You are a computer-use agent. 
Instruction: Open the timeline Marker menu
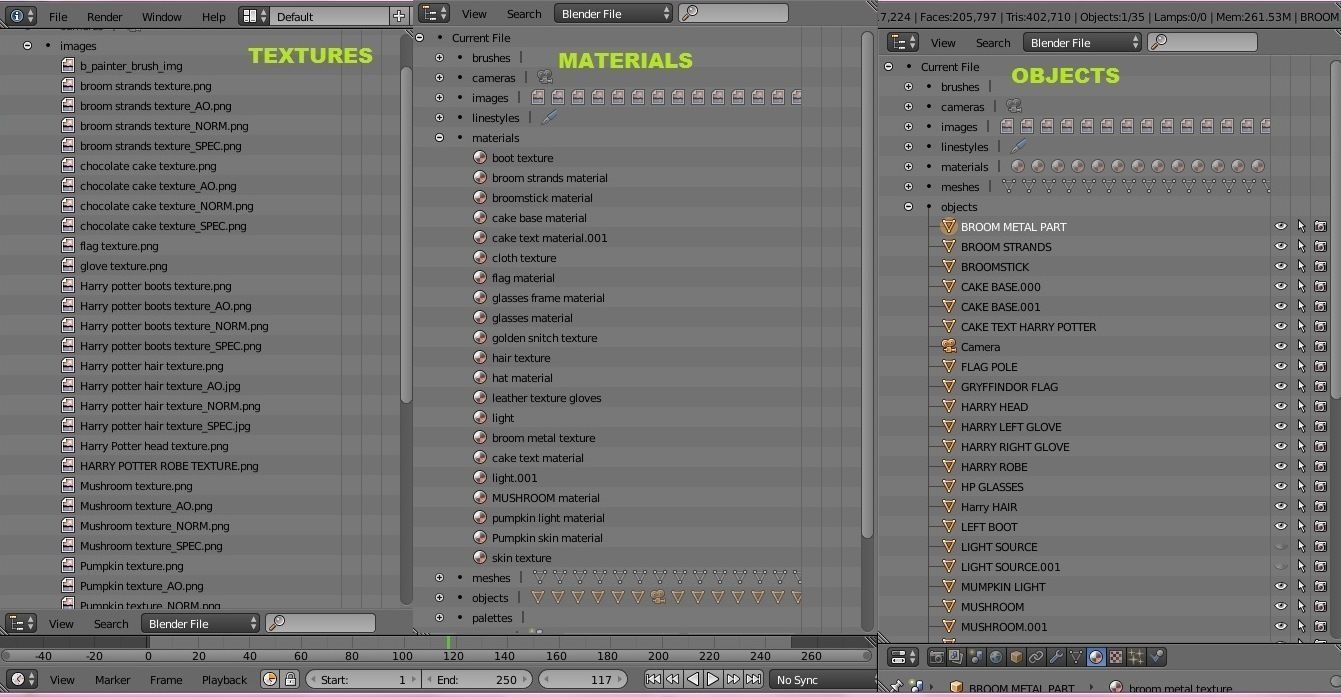[112, 680]
